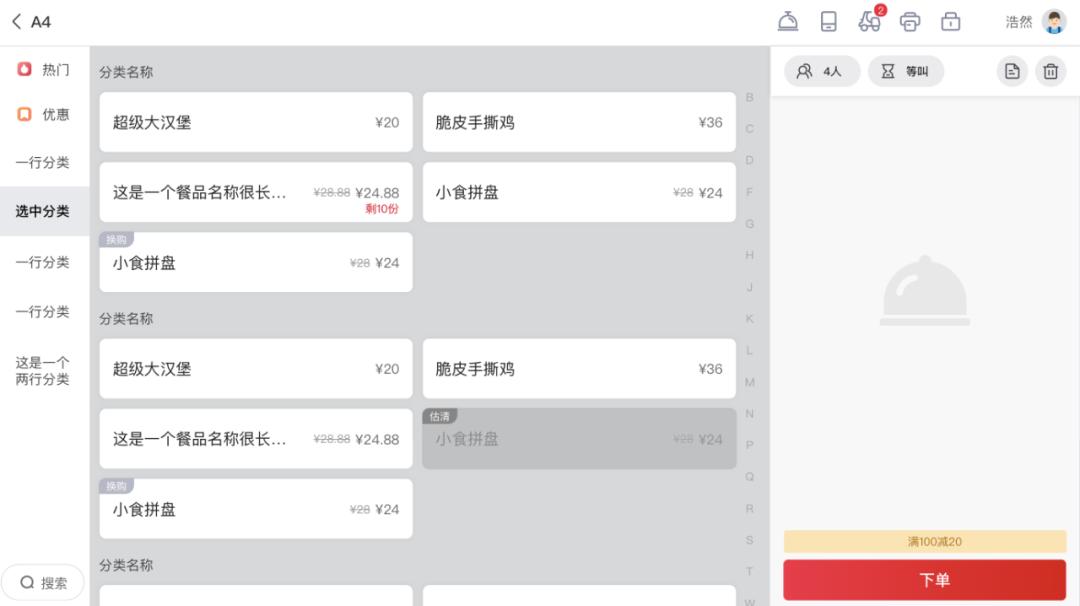This screenshot has width=1080, height=606.
Task: Click the 满100减20 promotion banner
Action: [923, 541]
